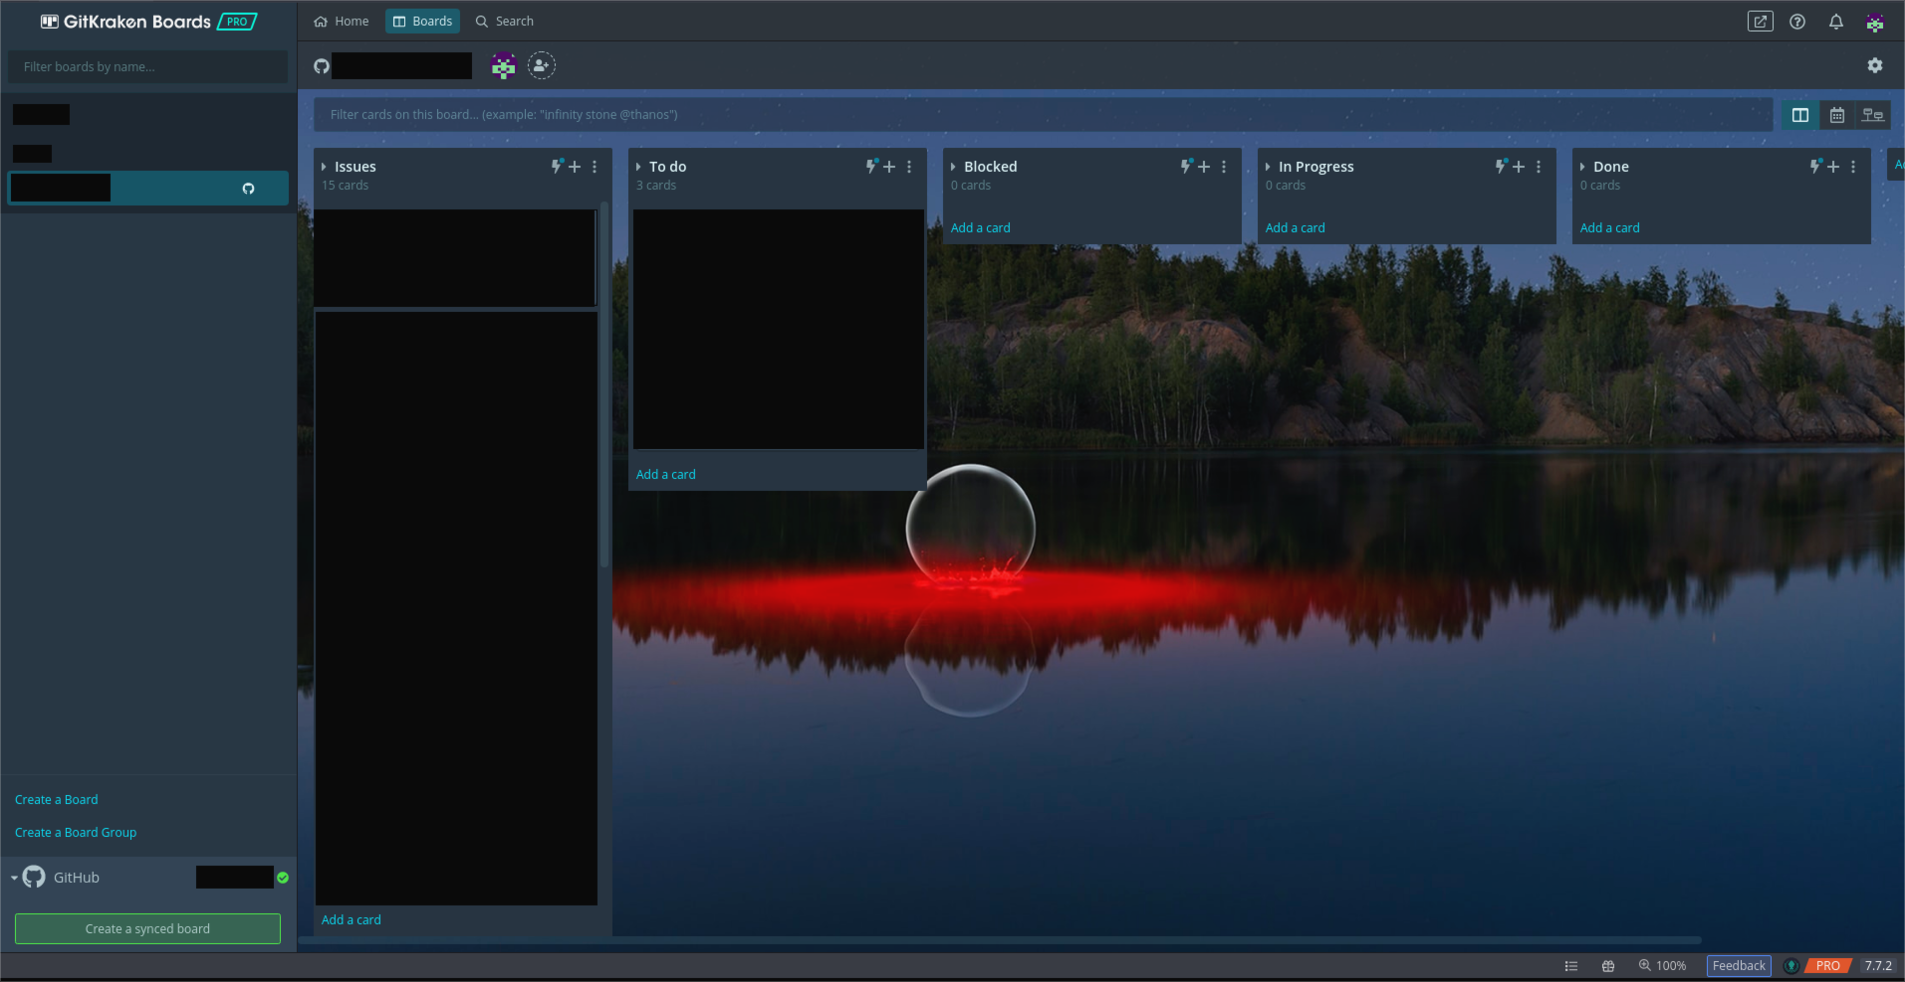This screenshot has width=1905, height=982.
Task: Click Add a card in Done column
Action: click(1610, 228)
